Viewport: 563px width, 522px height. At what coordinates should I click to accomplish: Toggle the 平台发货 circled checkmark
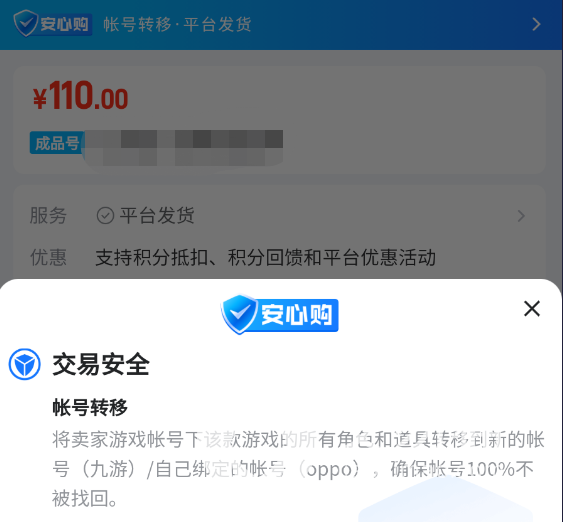pyautogui.click(x=106, y=216)
